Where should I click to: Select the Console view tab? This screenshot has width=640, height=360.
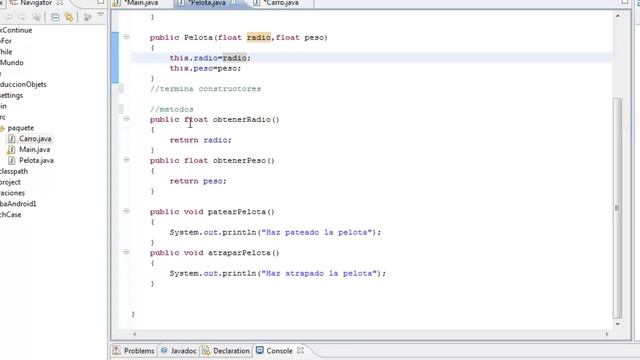tap(279, 351)
